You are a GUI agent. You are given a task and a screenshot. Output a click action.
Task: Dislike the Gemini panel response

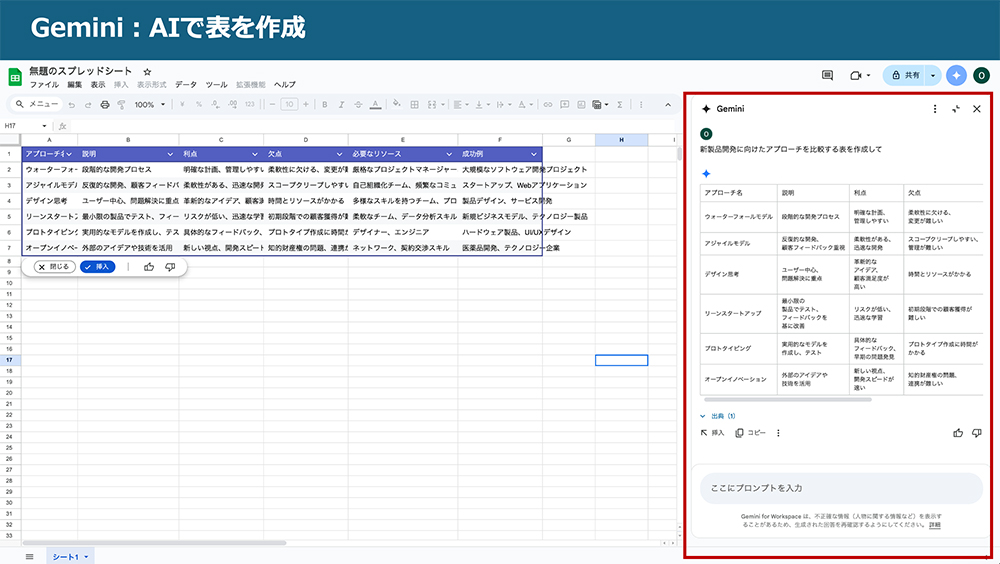click(x=976, y=433)
